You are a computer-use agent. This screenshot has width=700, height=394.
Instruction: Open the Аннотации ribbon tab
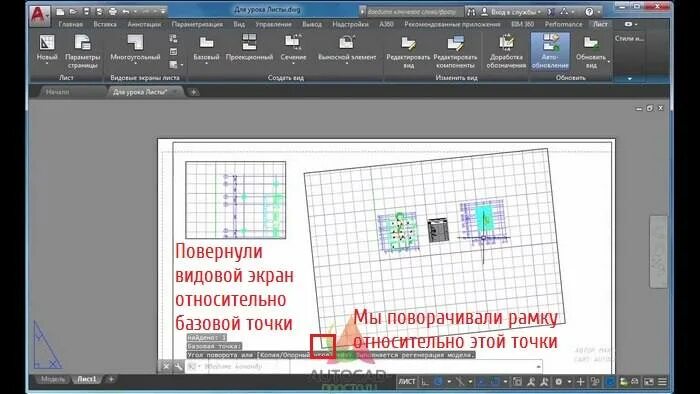click(144, 24)
